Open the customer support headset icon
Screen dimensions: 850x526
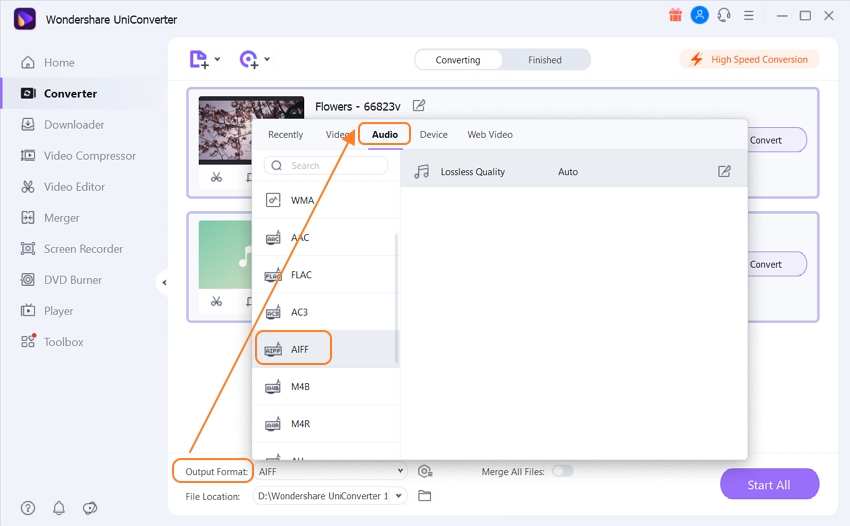(x=724, y=15)
